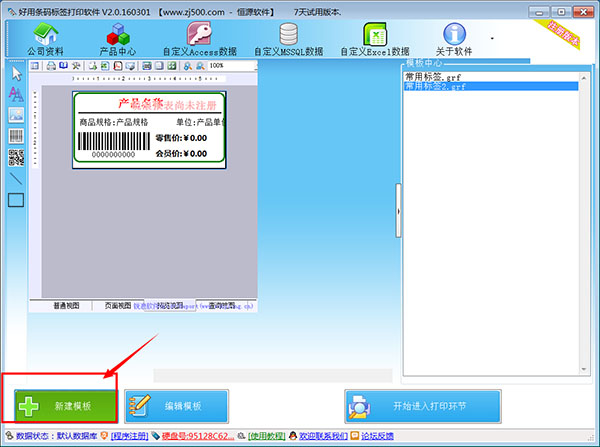
Task: Click the template list scroll-down arrow
Action: (584, 369)
